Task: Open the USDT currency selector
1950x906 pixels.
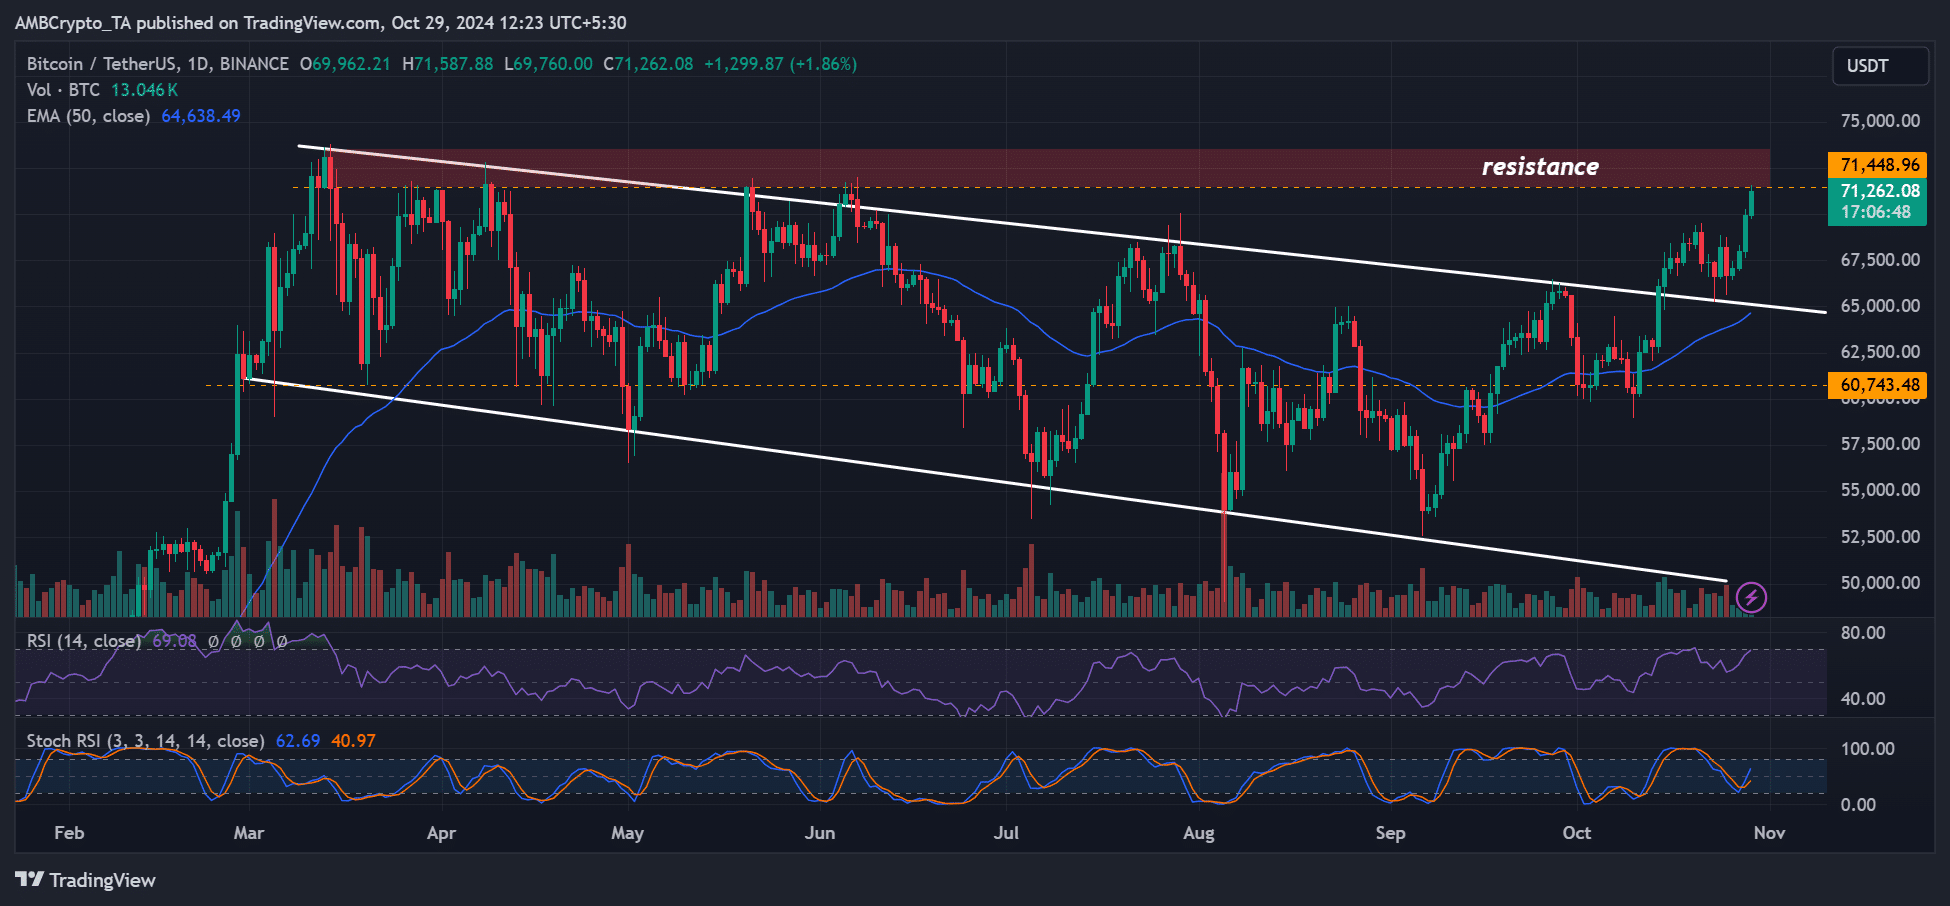Action: pos(1879,66)
